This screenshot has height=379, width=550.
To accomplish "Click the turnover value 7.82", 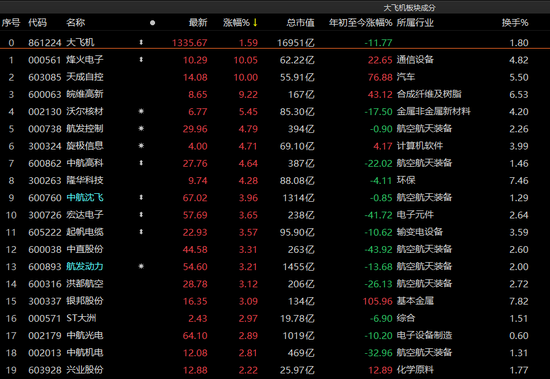I will tap(519, 301).
